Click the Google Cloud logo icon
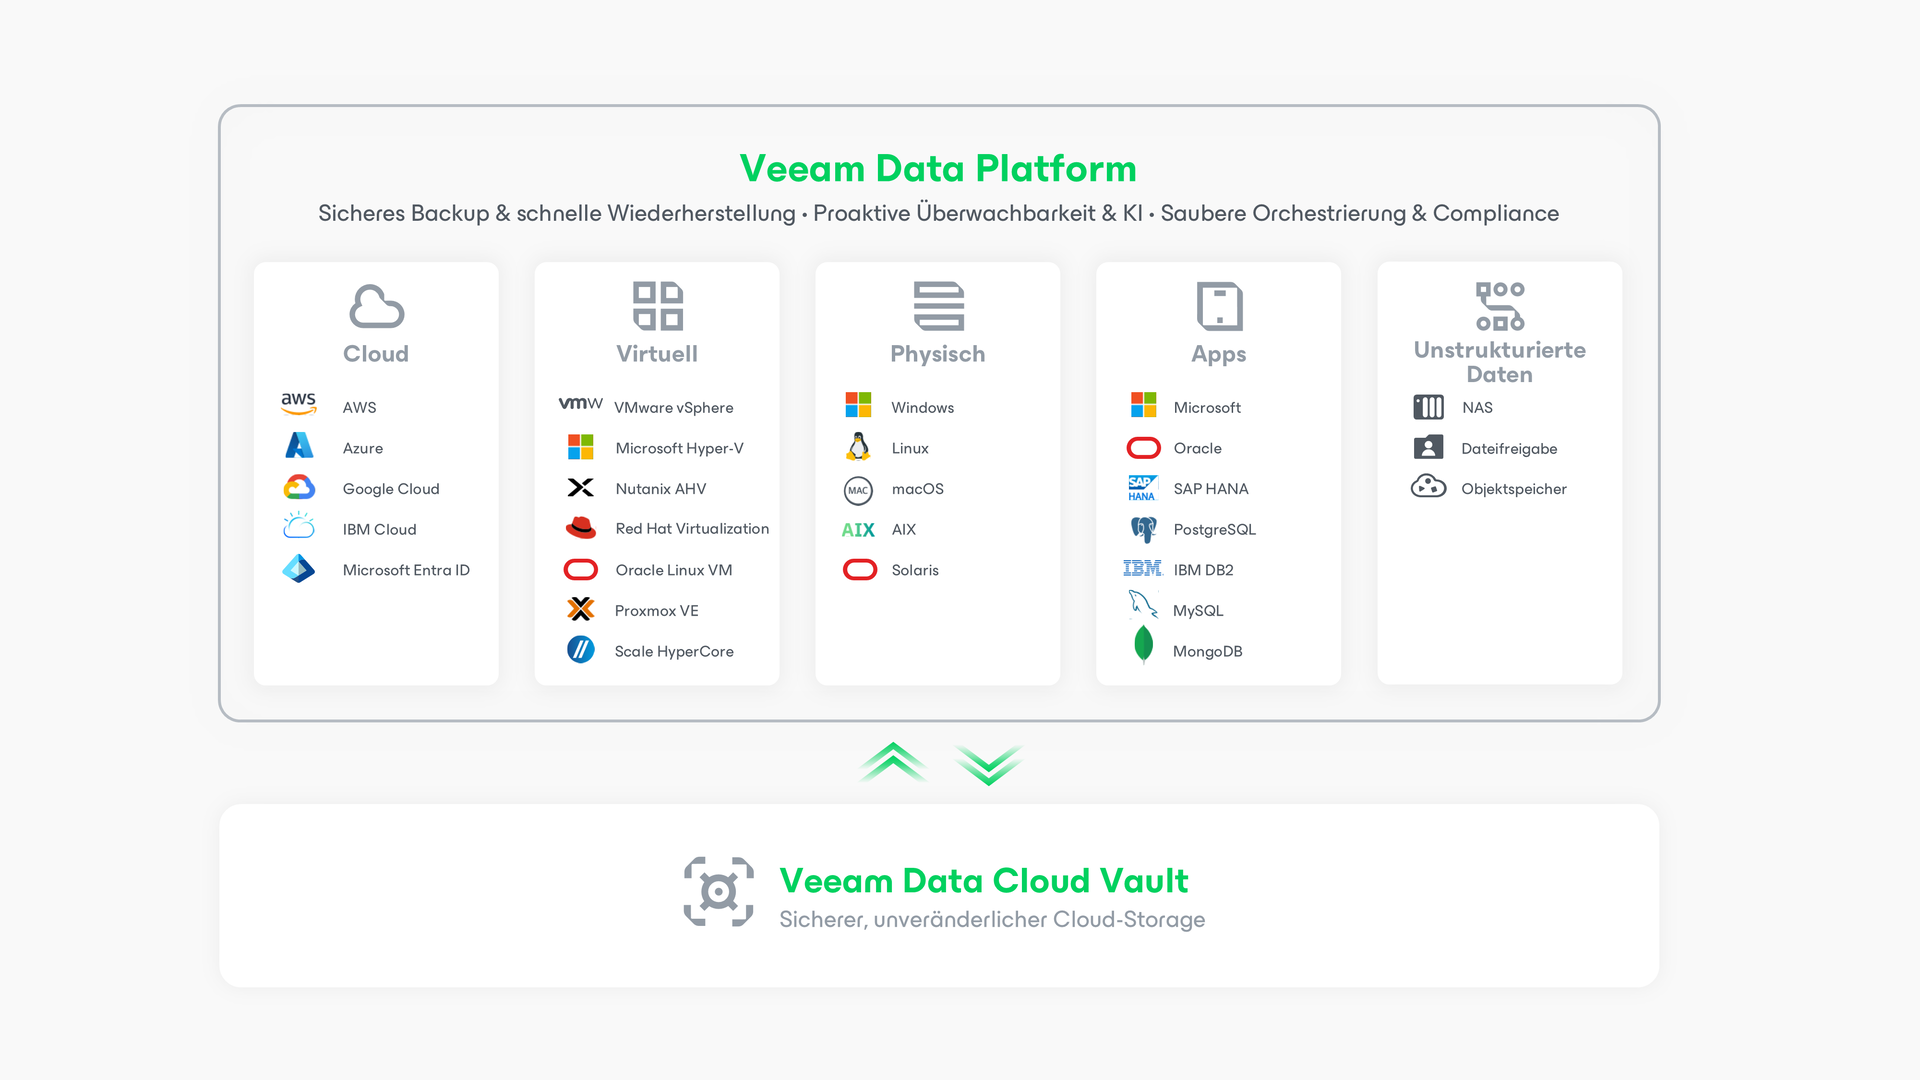Viewport: 1920px width, 1080px height. (299, 487)
